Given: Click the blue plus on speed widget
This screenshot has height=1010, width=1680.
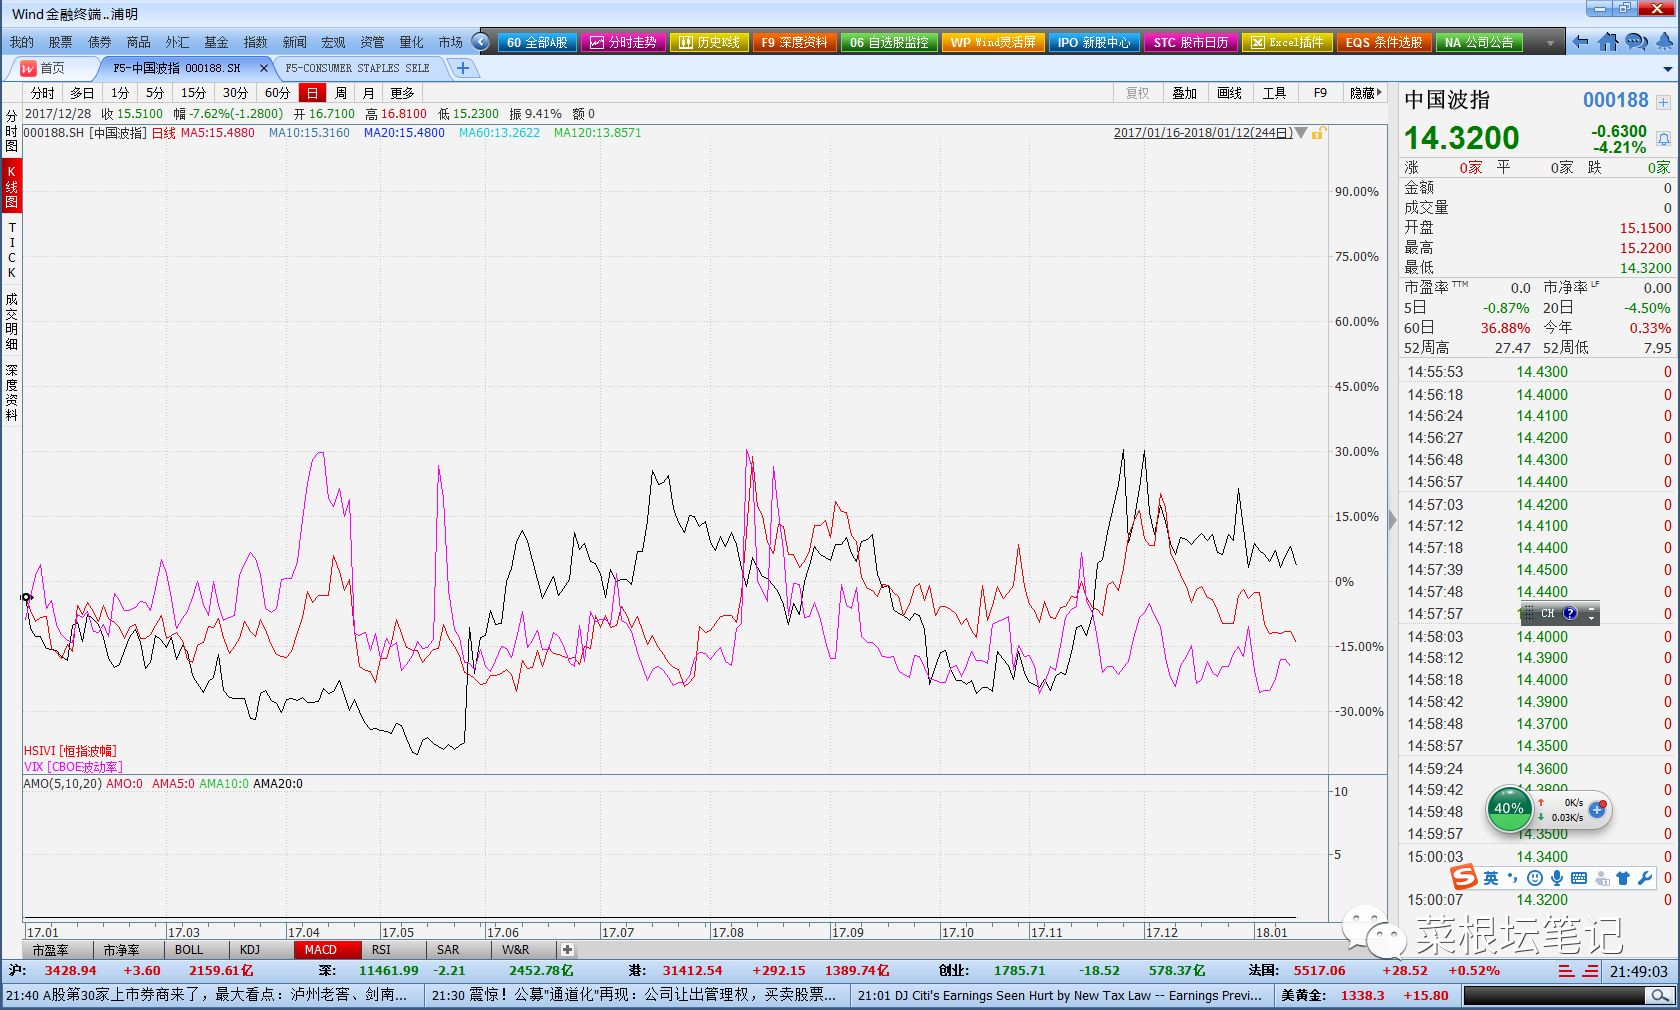Looking at the screenshot, I should tap(1597, 810).
